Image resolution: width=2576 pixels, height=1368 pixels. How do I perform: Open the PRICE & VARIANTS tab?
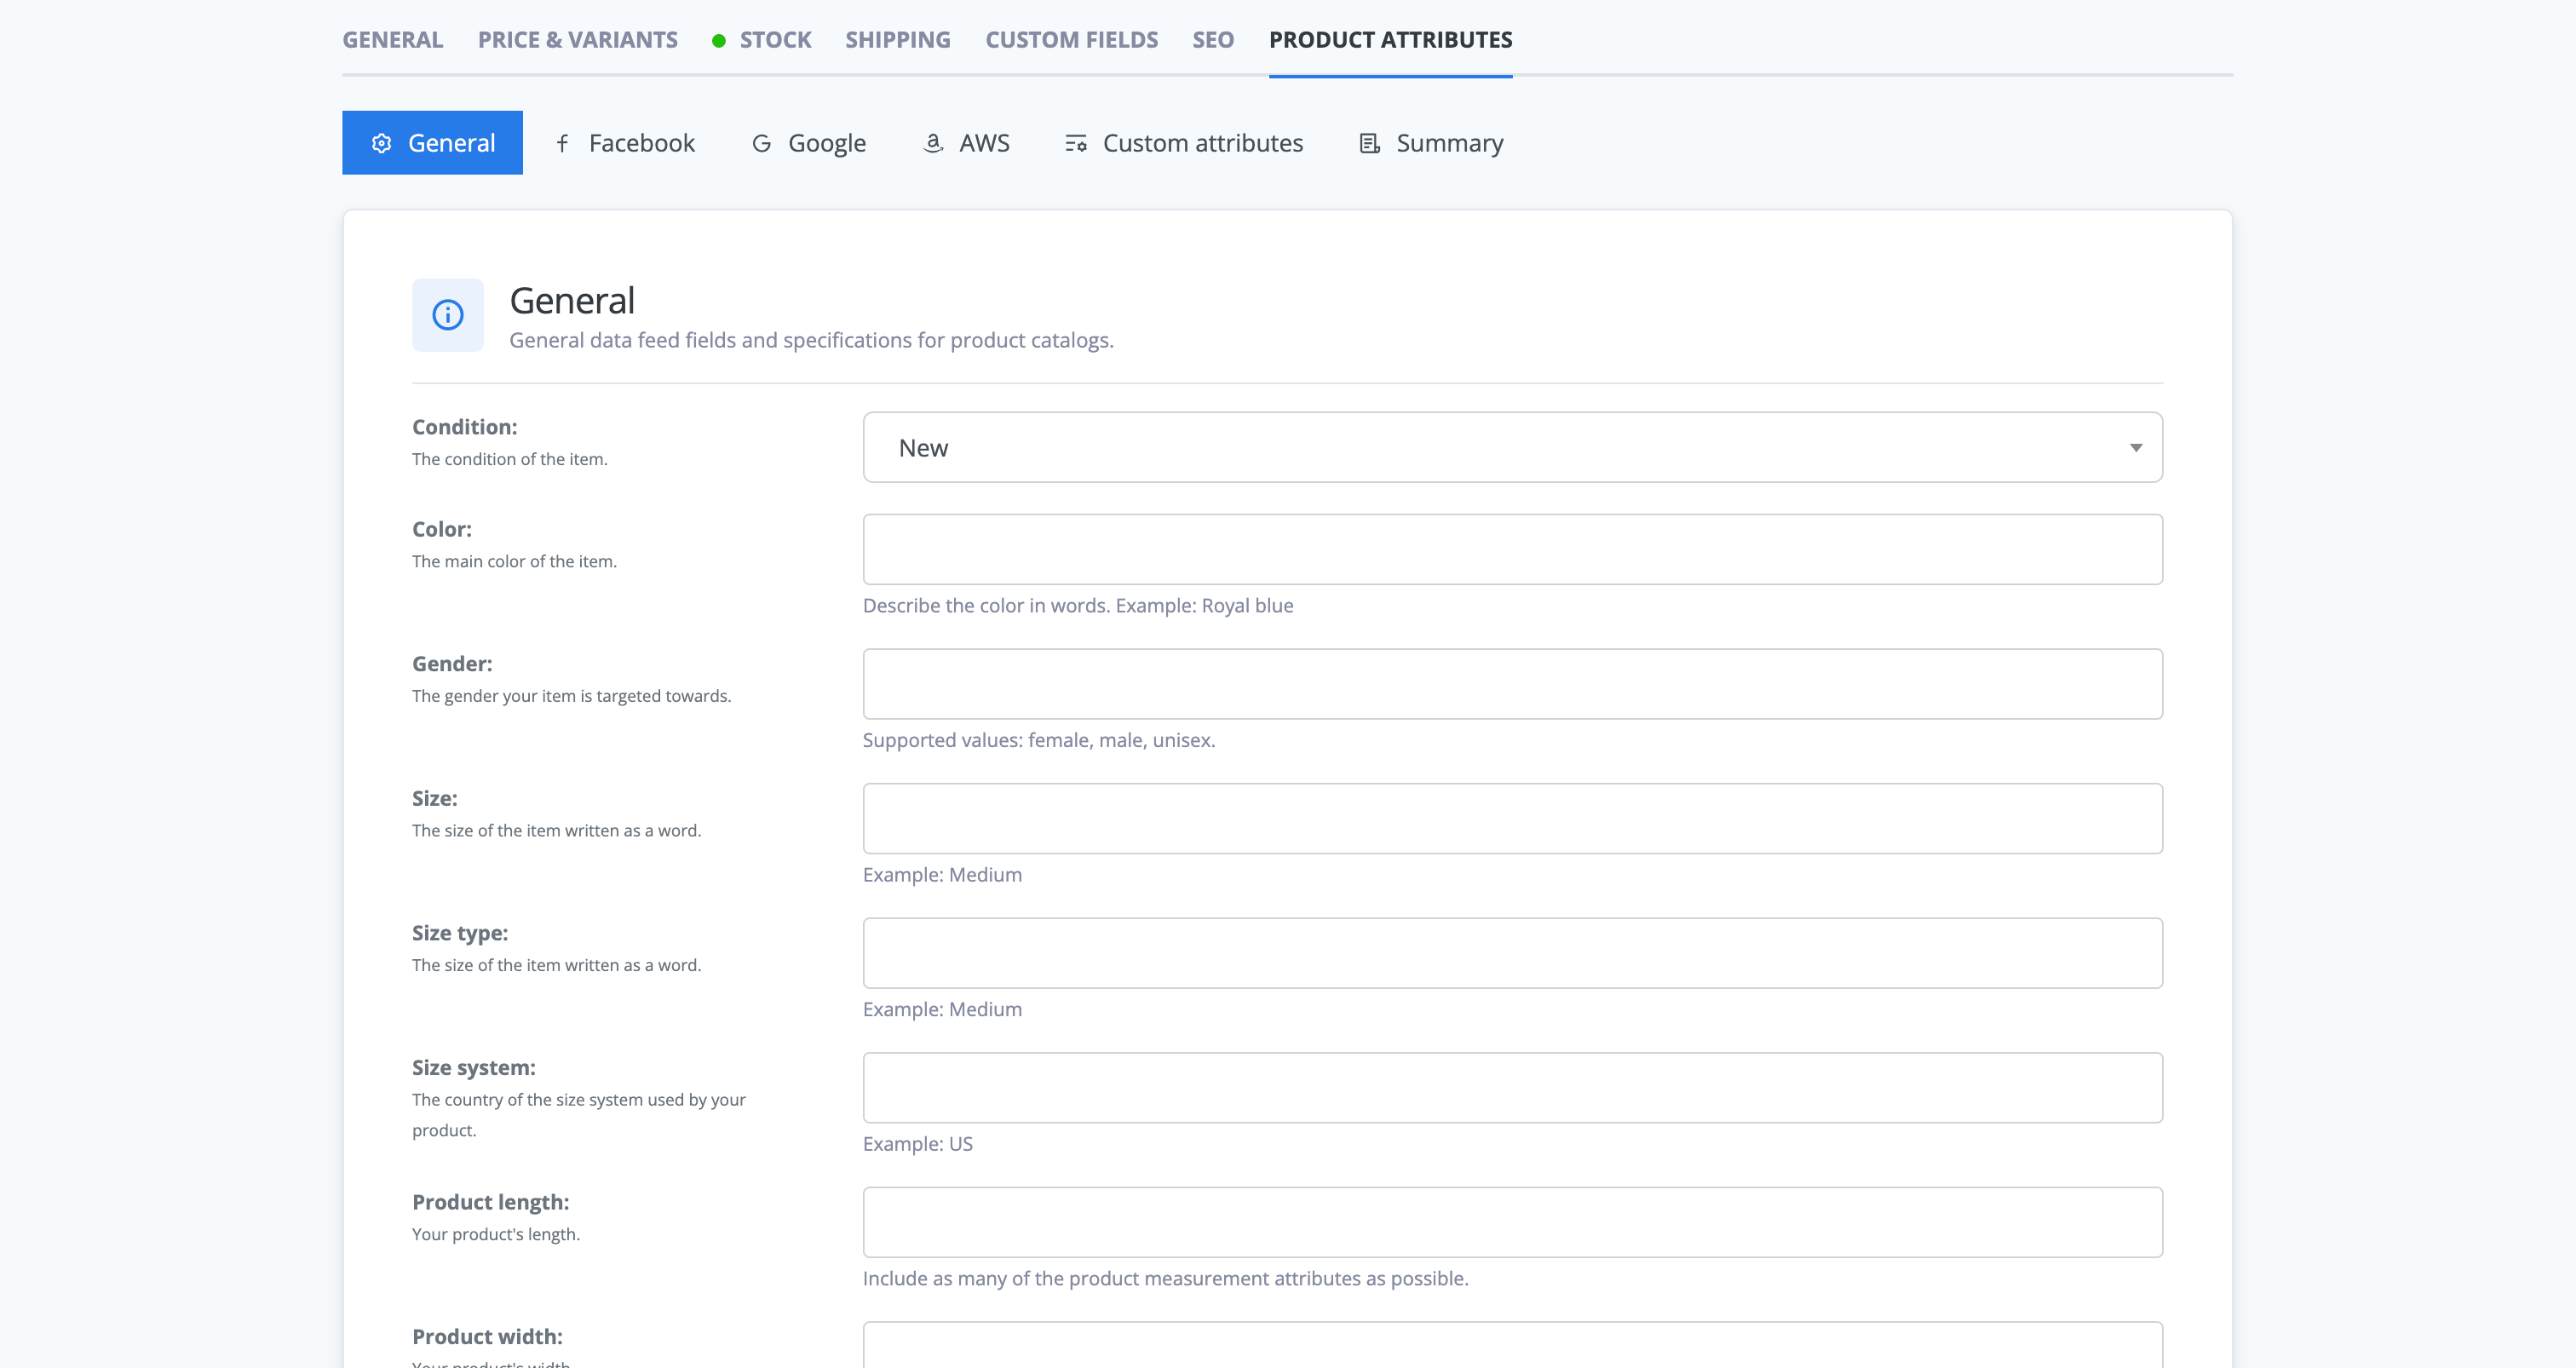577,40
